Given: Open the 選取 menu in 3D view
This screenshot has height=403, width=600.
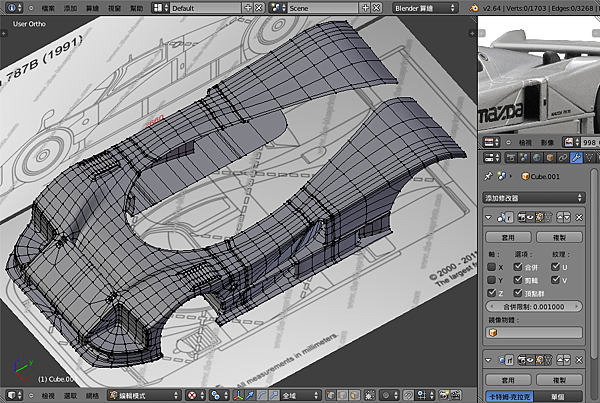Looking at the screenshot, I should tap(70, 395).
